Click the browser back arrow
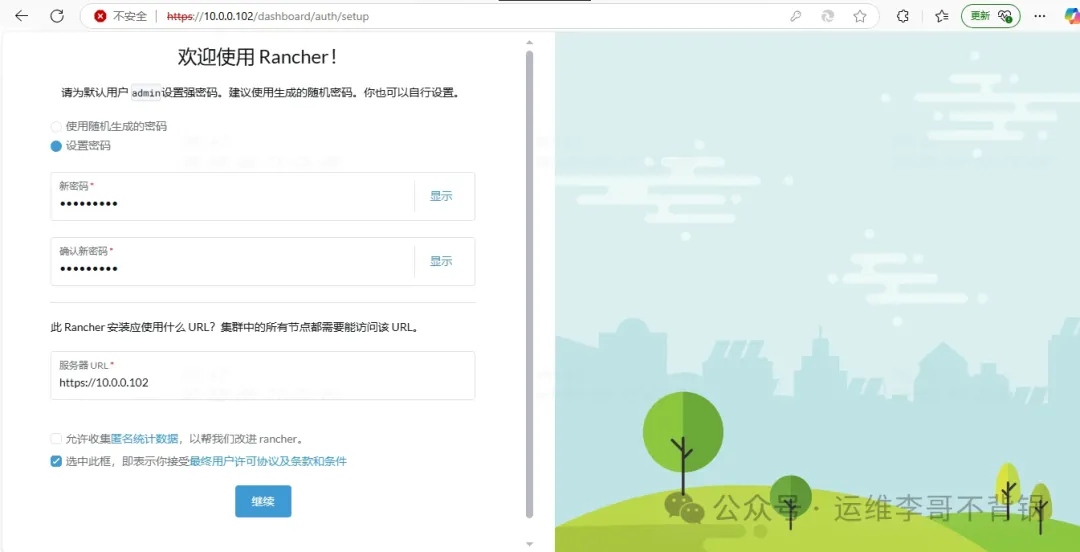This screenshot has height=552, width=1080. (x=21, y=16)
